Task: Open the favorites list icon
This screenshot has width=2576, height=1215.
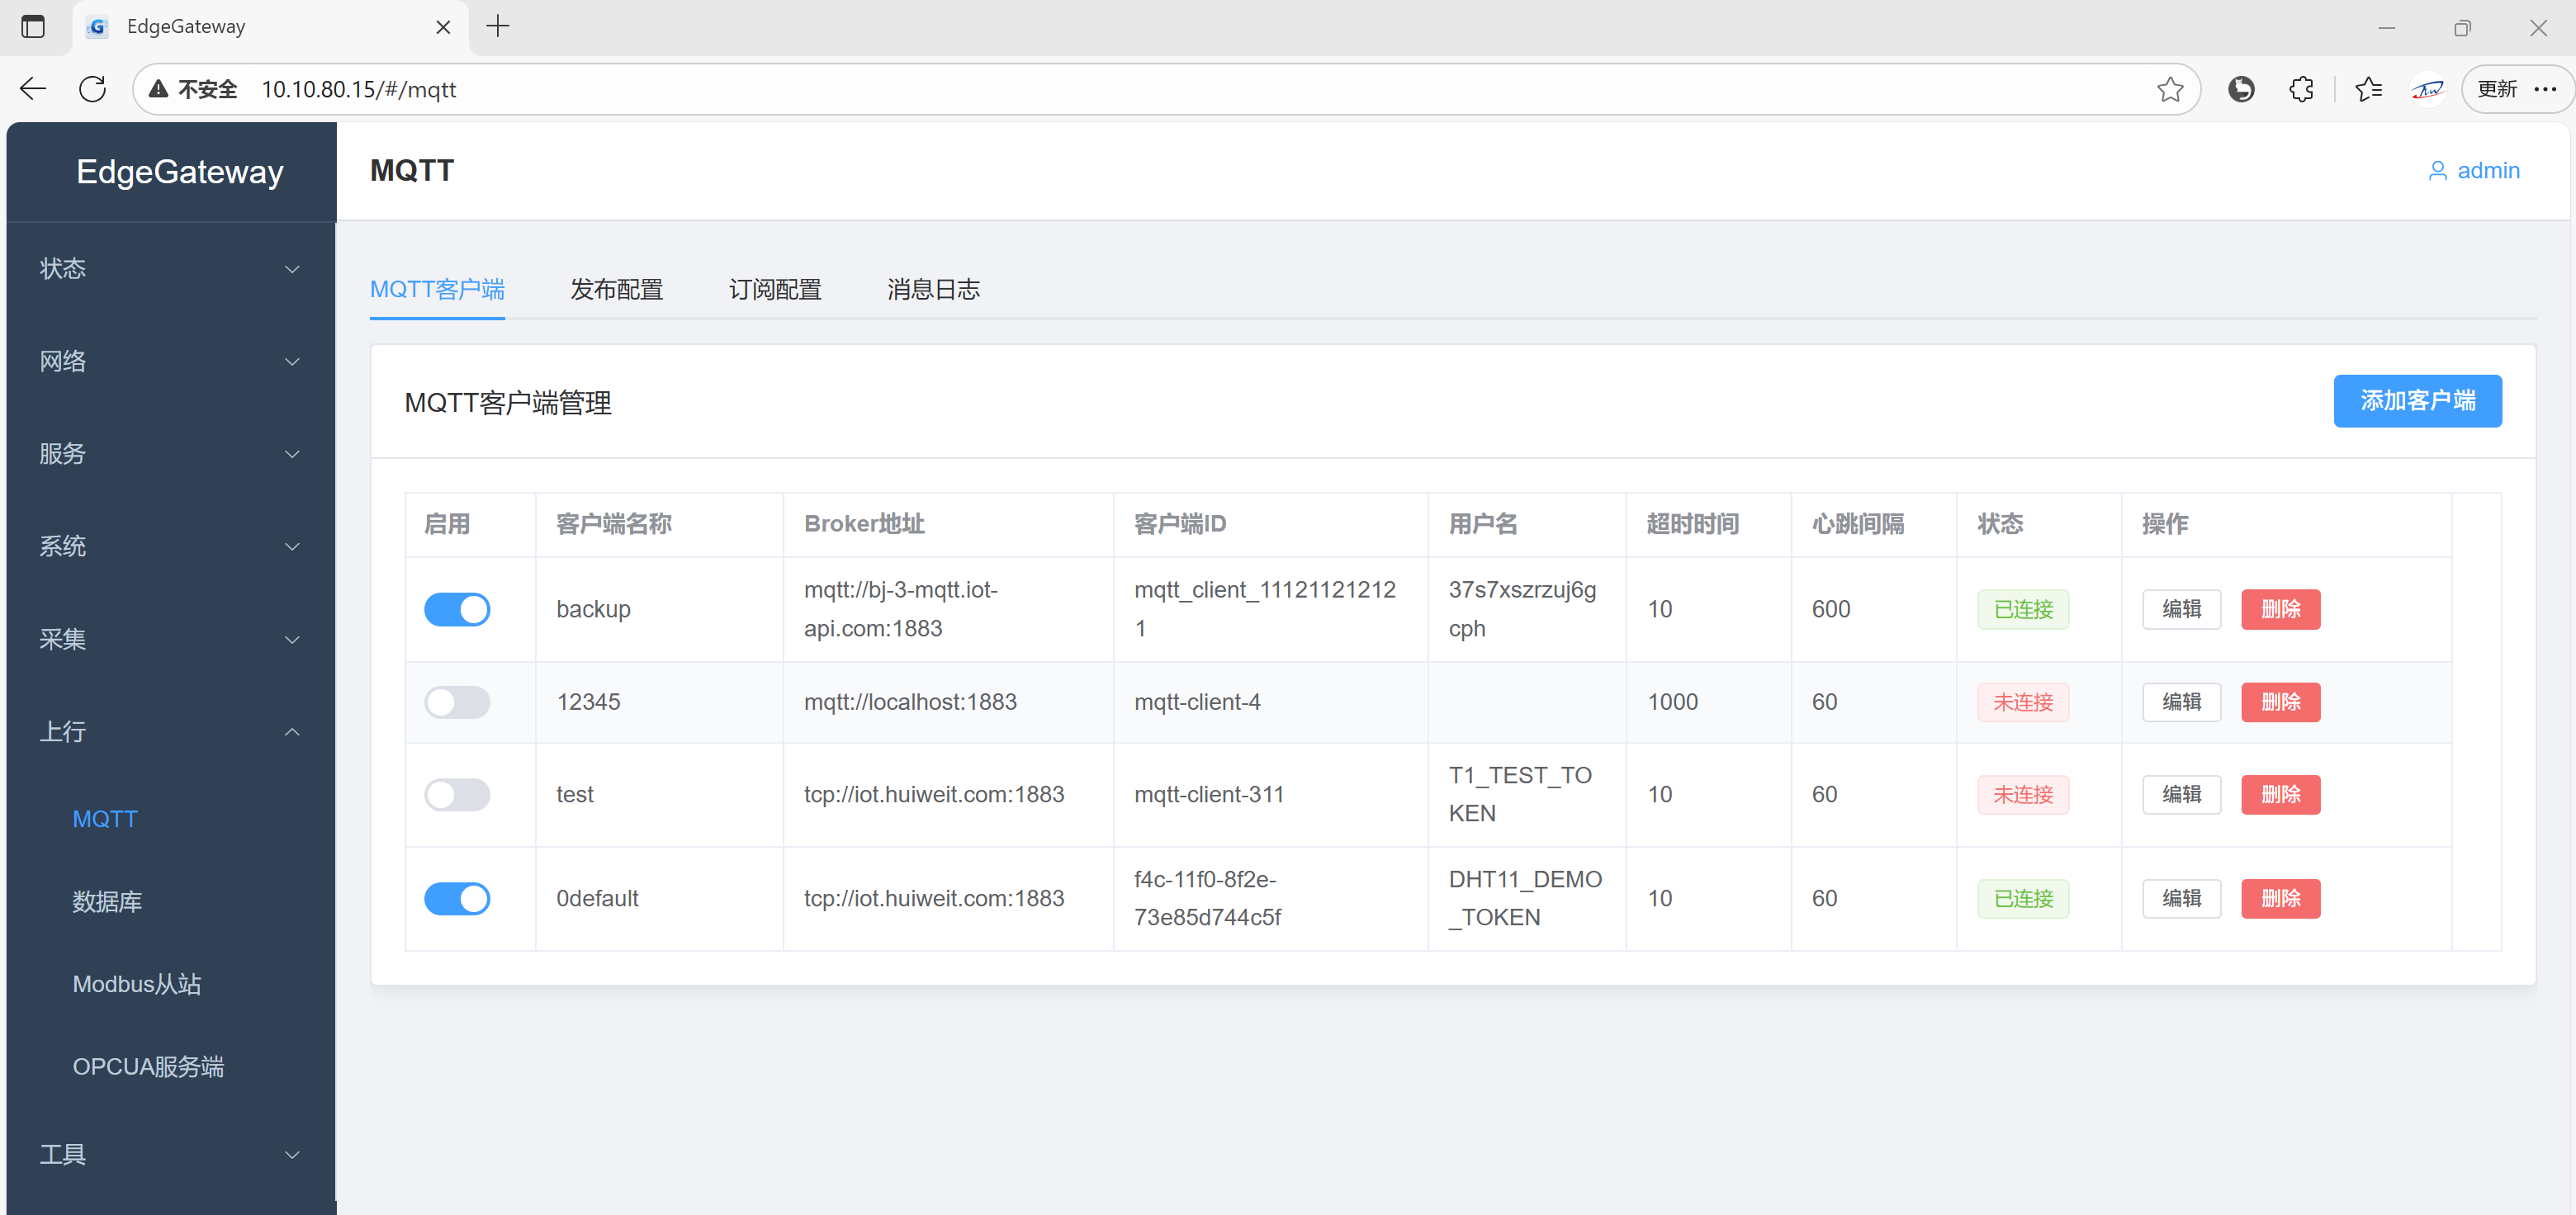Action: pos(2368,89)
